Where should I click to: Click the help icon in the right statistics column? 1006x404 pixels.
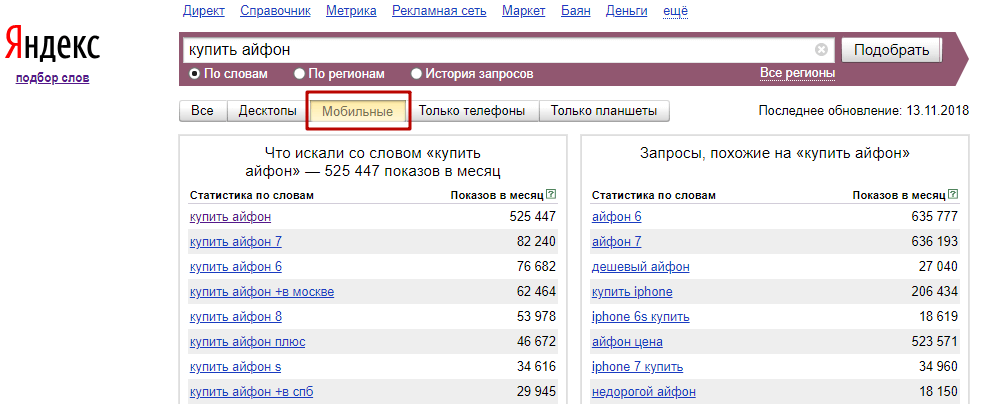tap(952, 195)
